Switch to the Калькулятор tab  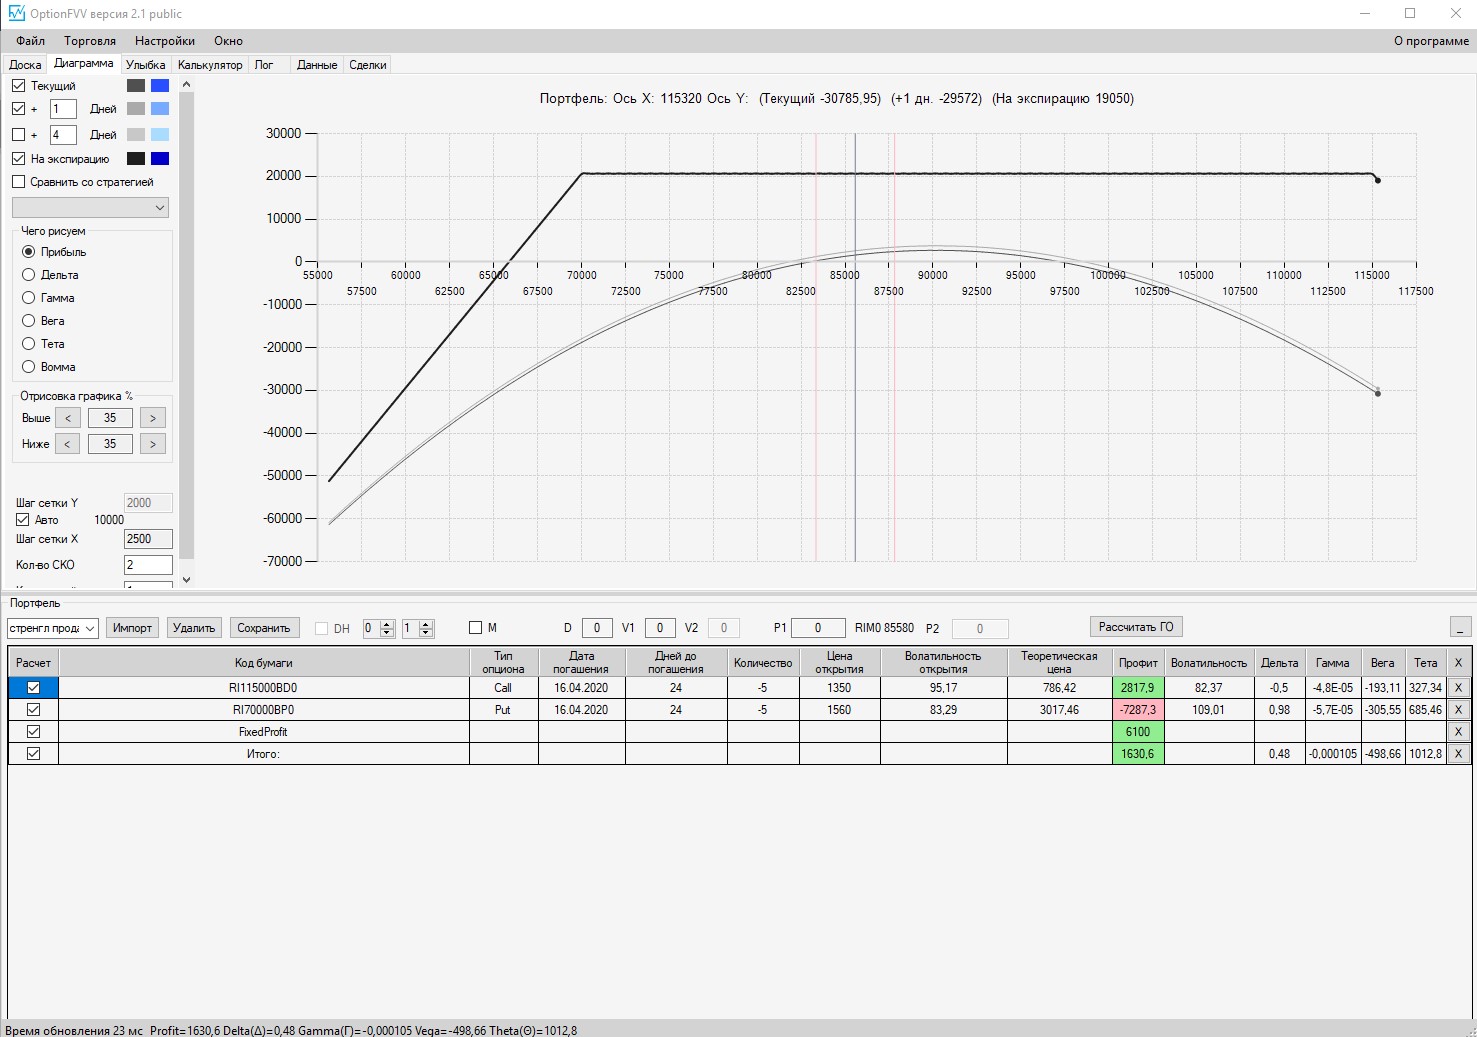coord(210,65)
